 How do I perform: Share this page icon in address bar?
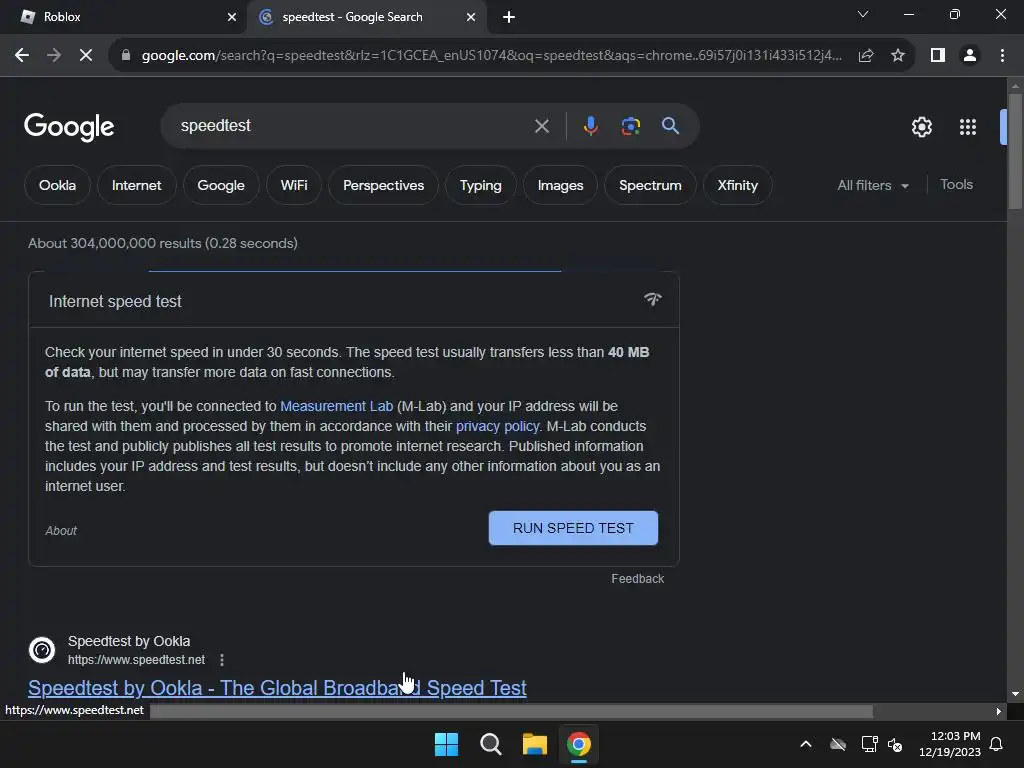(866, 56)
